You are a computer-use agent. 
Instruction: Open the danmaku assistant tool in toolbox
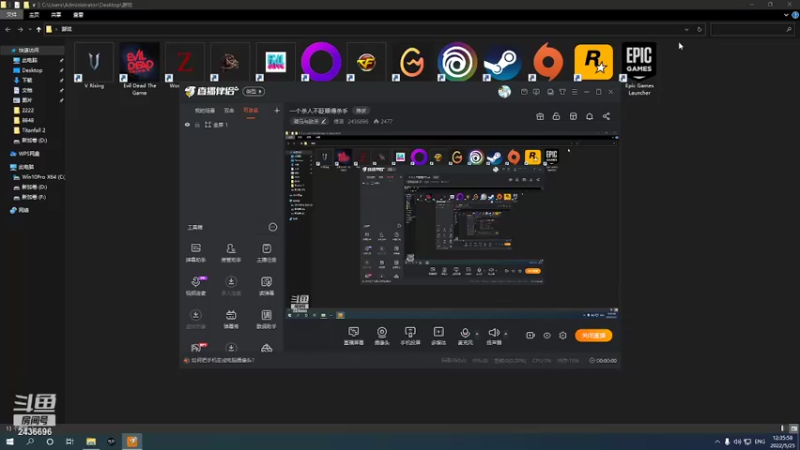[x=195, y=253]
